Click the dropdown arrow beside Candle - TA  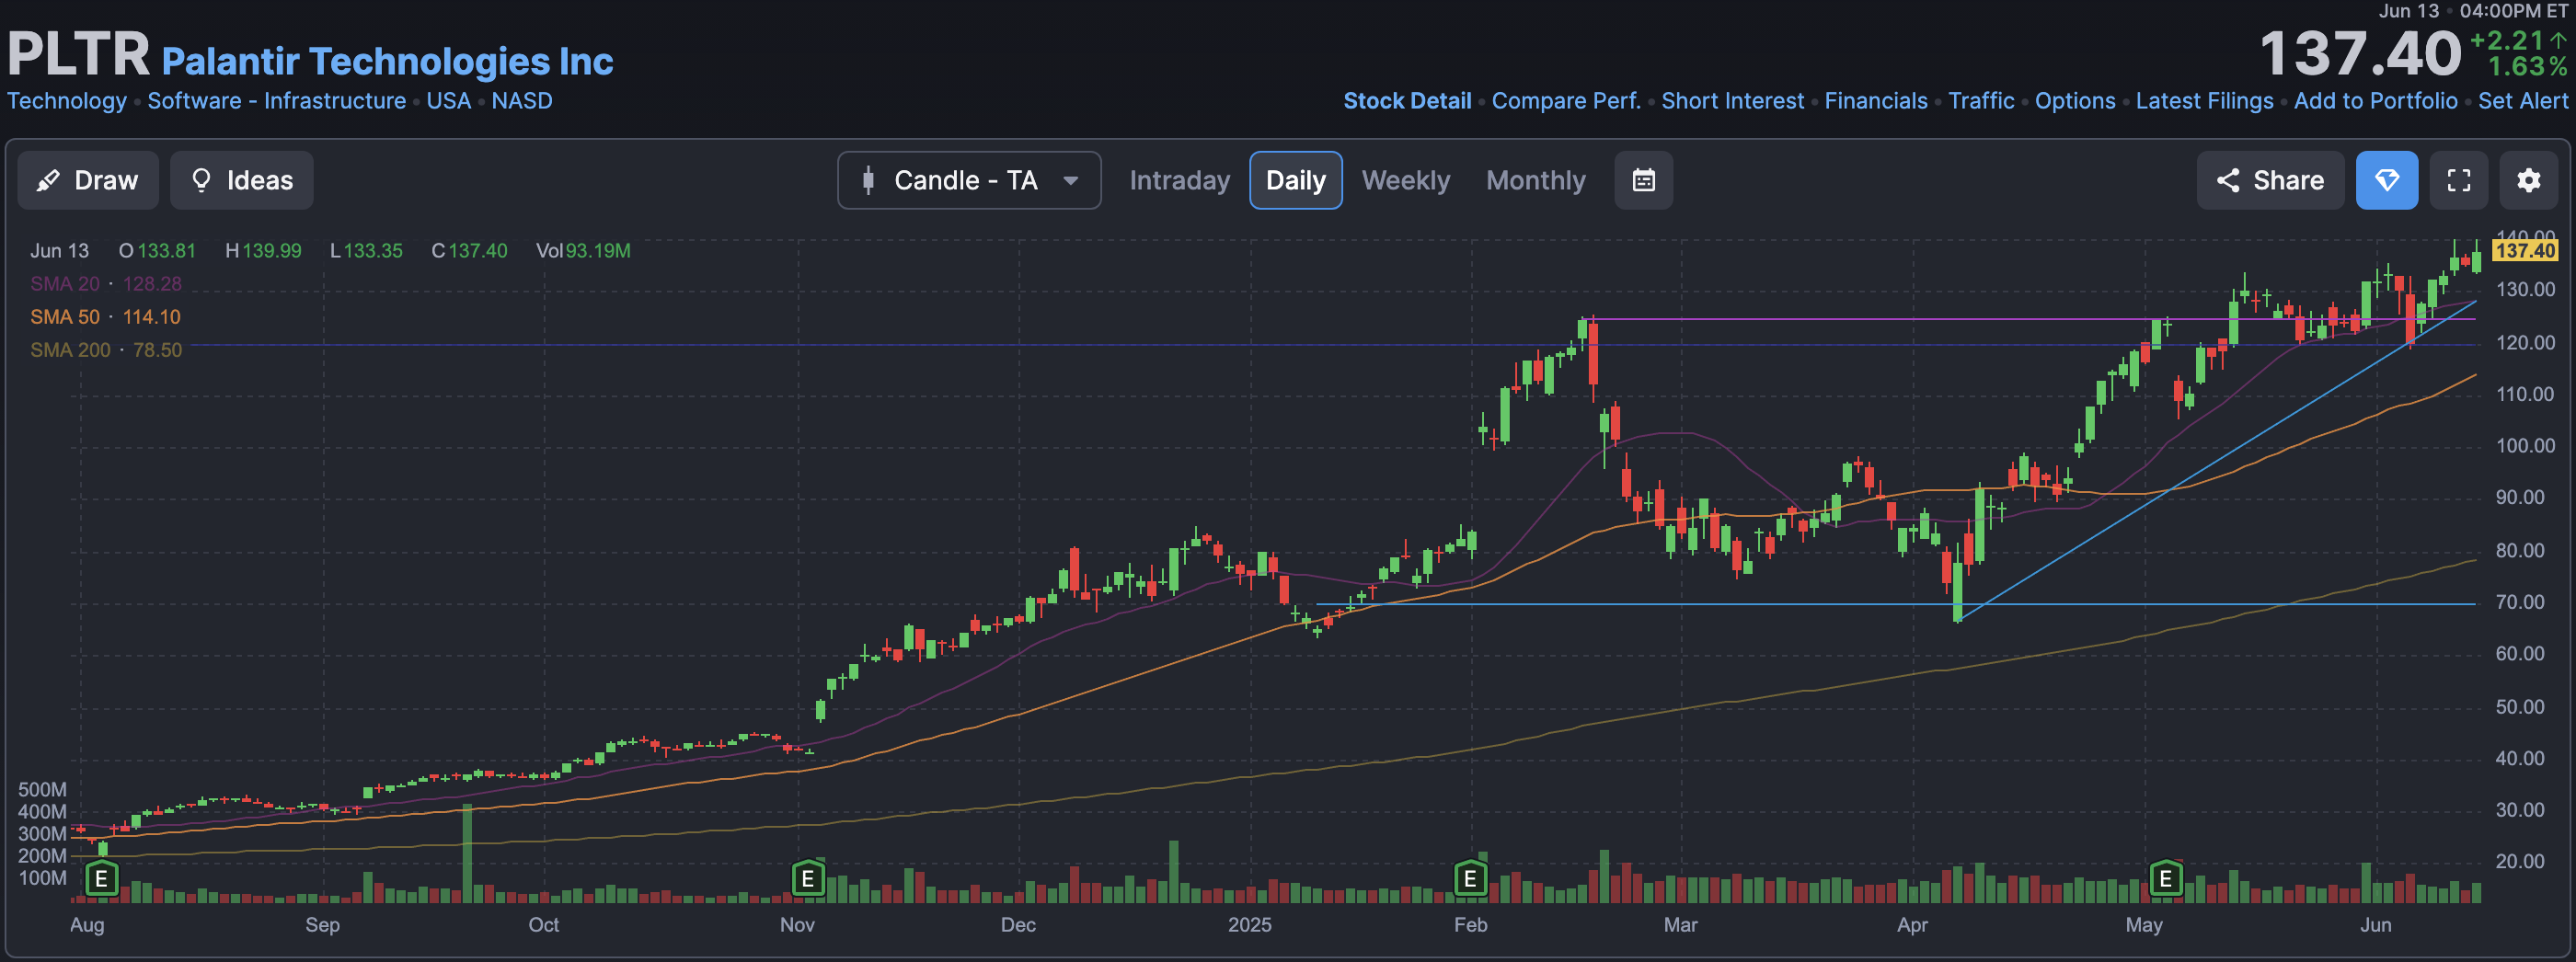click(x=1070, y=181)
